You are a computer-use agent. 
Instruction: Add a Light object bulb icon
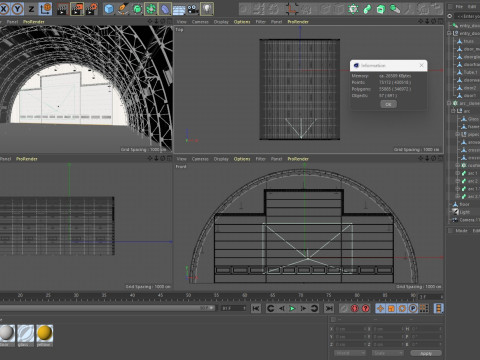click(207, 9)
